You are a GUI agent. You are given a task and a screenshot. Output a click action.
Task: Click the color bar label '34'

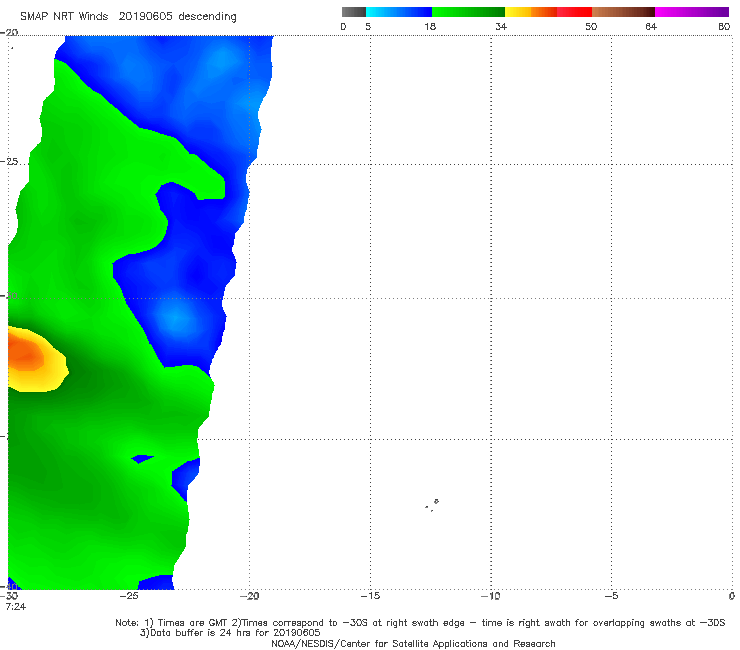501,27
